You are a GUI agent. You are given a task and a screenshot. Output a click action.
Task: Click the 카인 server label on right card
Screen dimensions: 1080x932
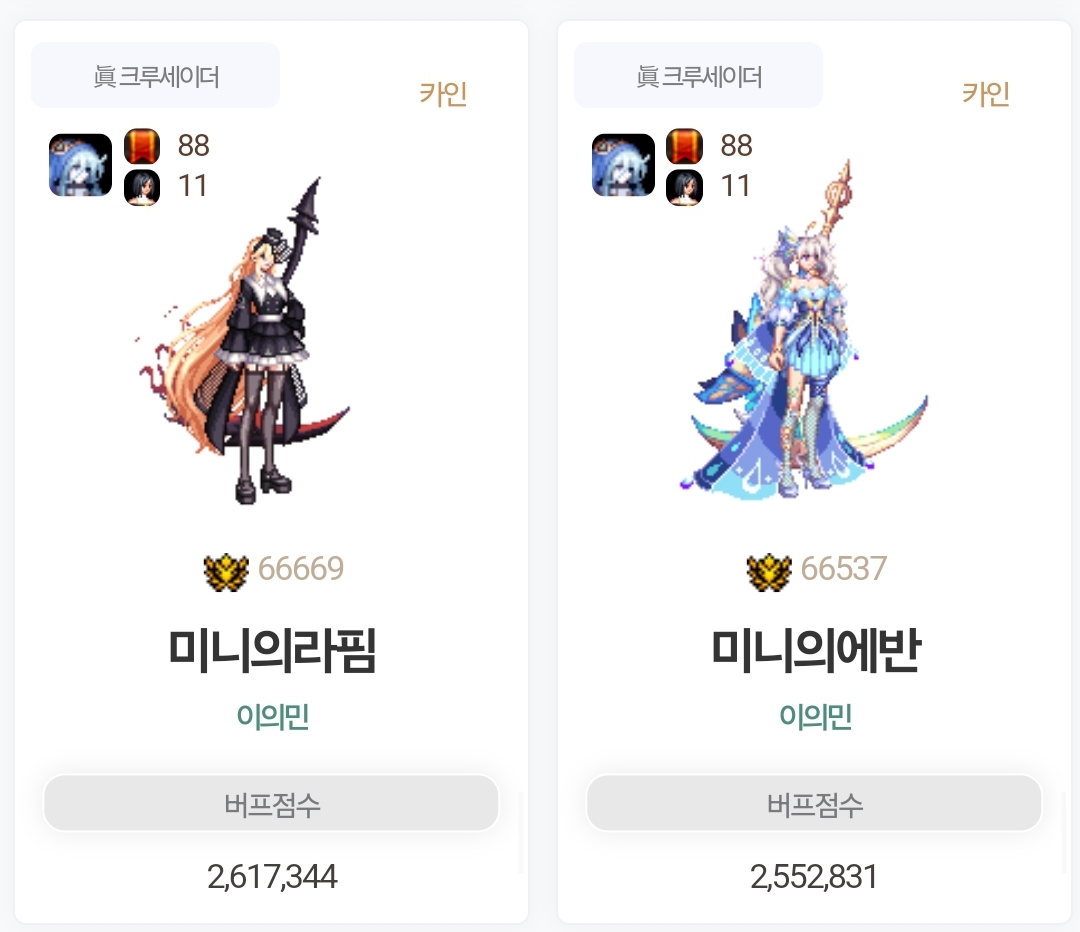pos(986,94)
